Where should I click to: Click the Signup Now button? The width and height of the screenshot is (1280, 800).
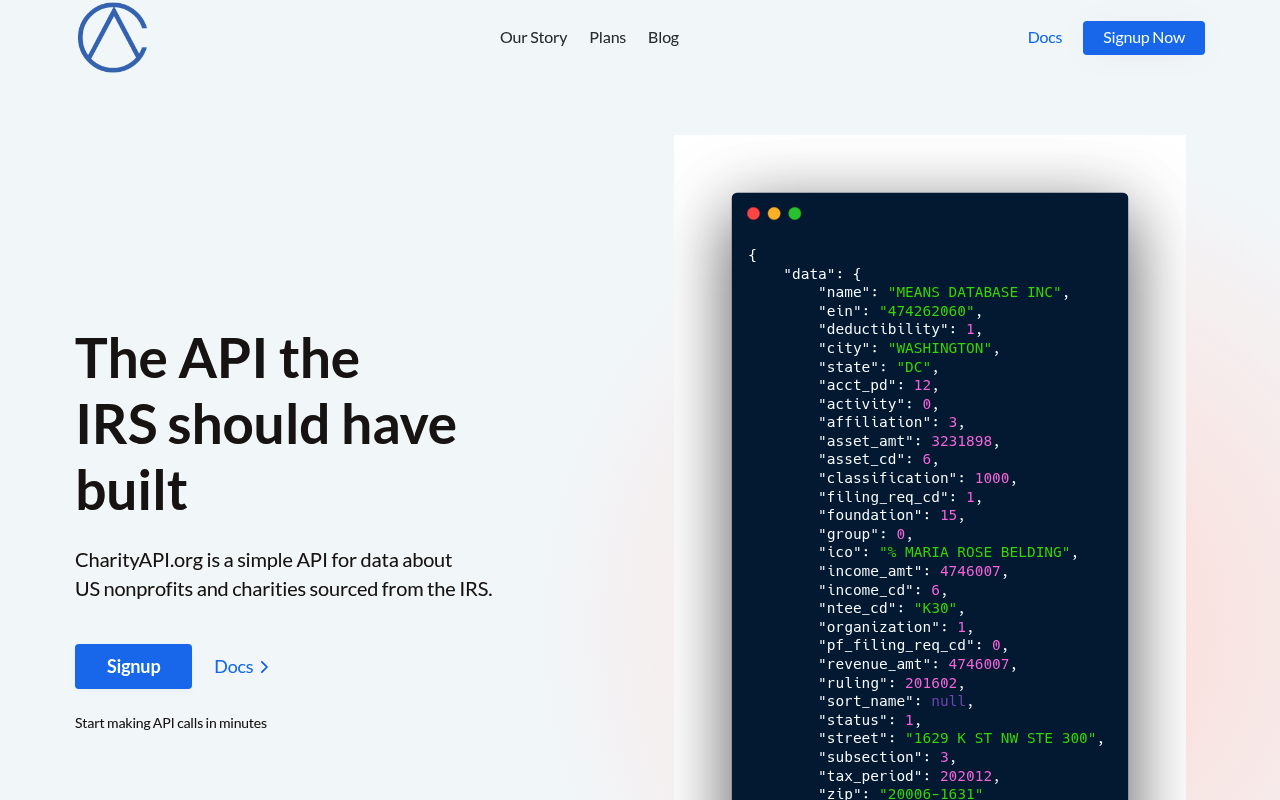click(x=1144, y=38)
